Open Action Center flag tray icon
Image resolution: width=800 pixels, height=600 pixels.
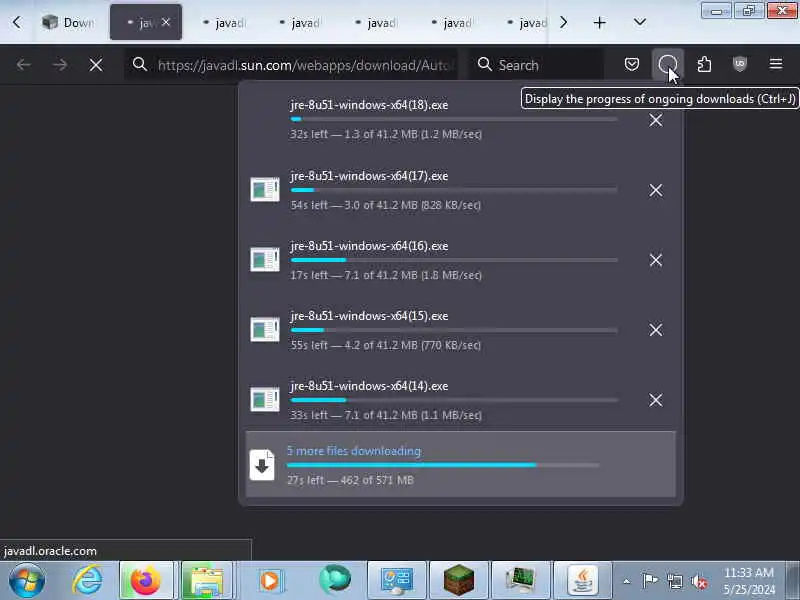coord(650,581)
